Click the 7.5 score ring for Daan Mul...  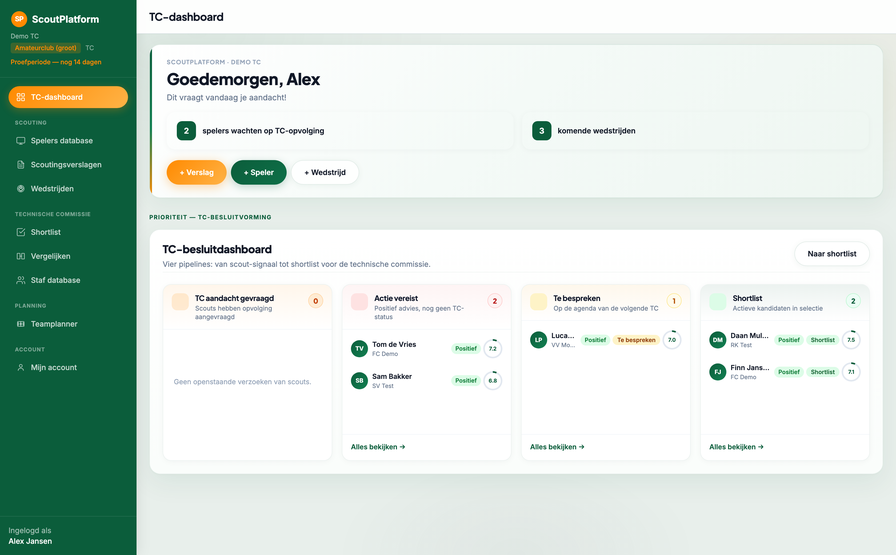coord(851,340)
